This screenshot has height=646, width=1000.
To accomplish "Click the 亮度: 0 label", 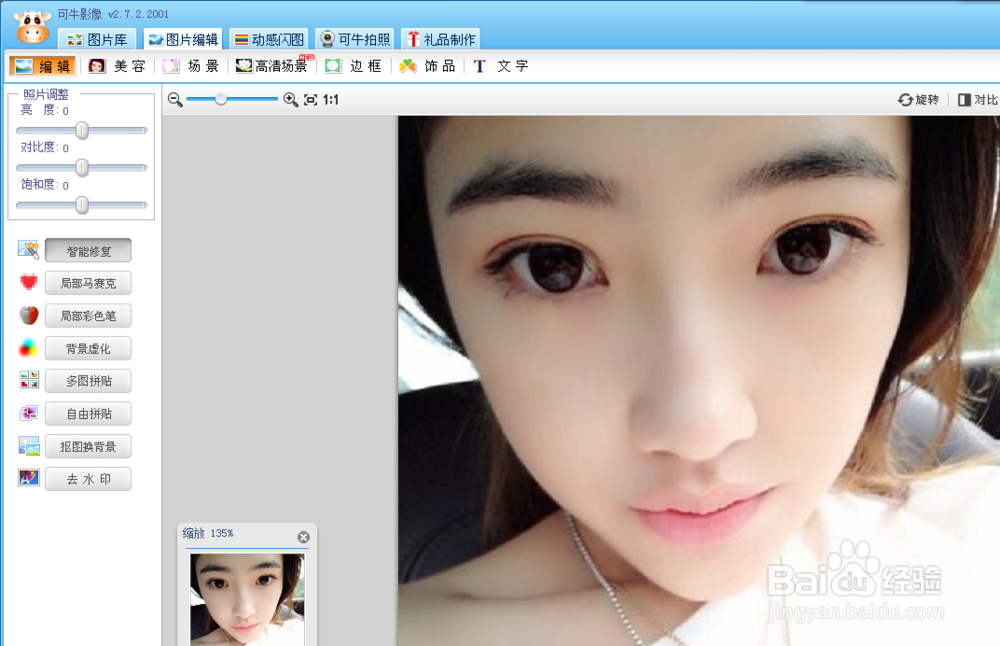I will pos(45,110).
